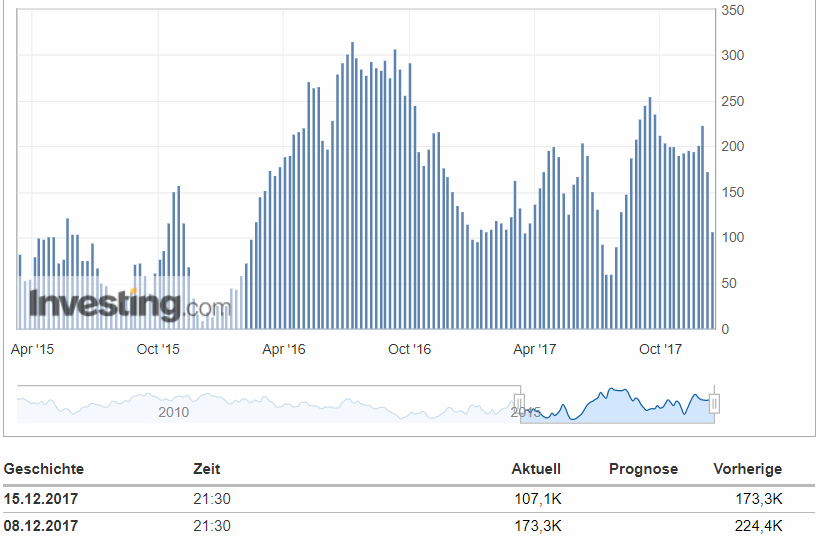
Task: Click the 224,4K previous value
Action: click(759, 526)
